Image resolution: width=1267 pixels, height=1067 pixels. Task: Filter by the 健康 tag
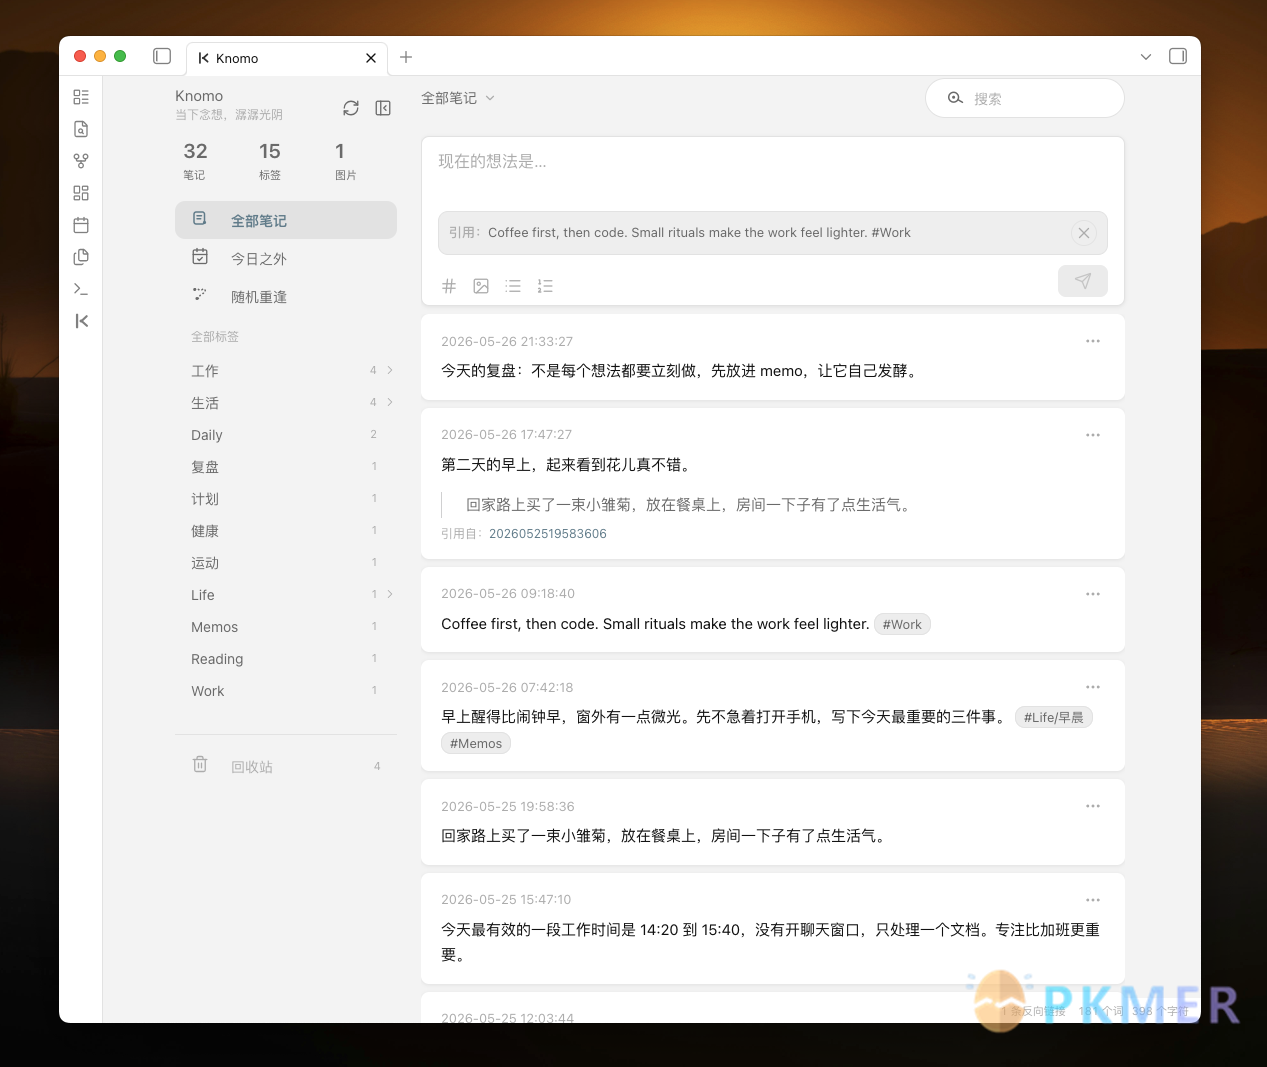[205, 531]
